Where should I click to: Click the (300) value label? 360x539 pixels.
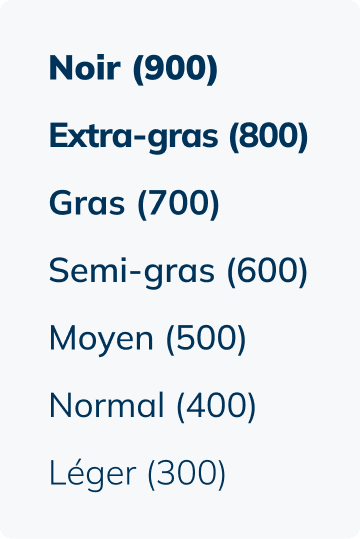(x=187, y=474)
